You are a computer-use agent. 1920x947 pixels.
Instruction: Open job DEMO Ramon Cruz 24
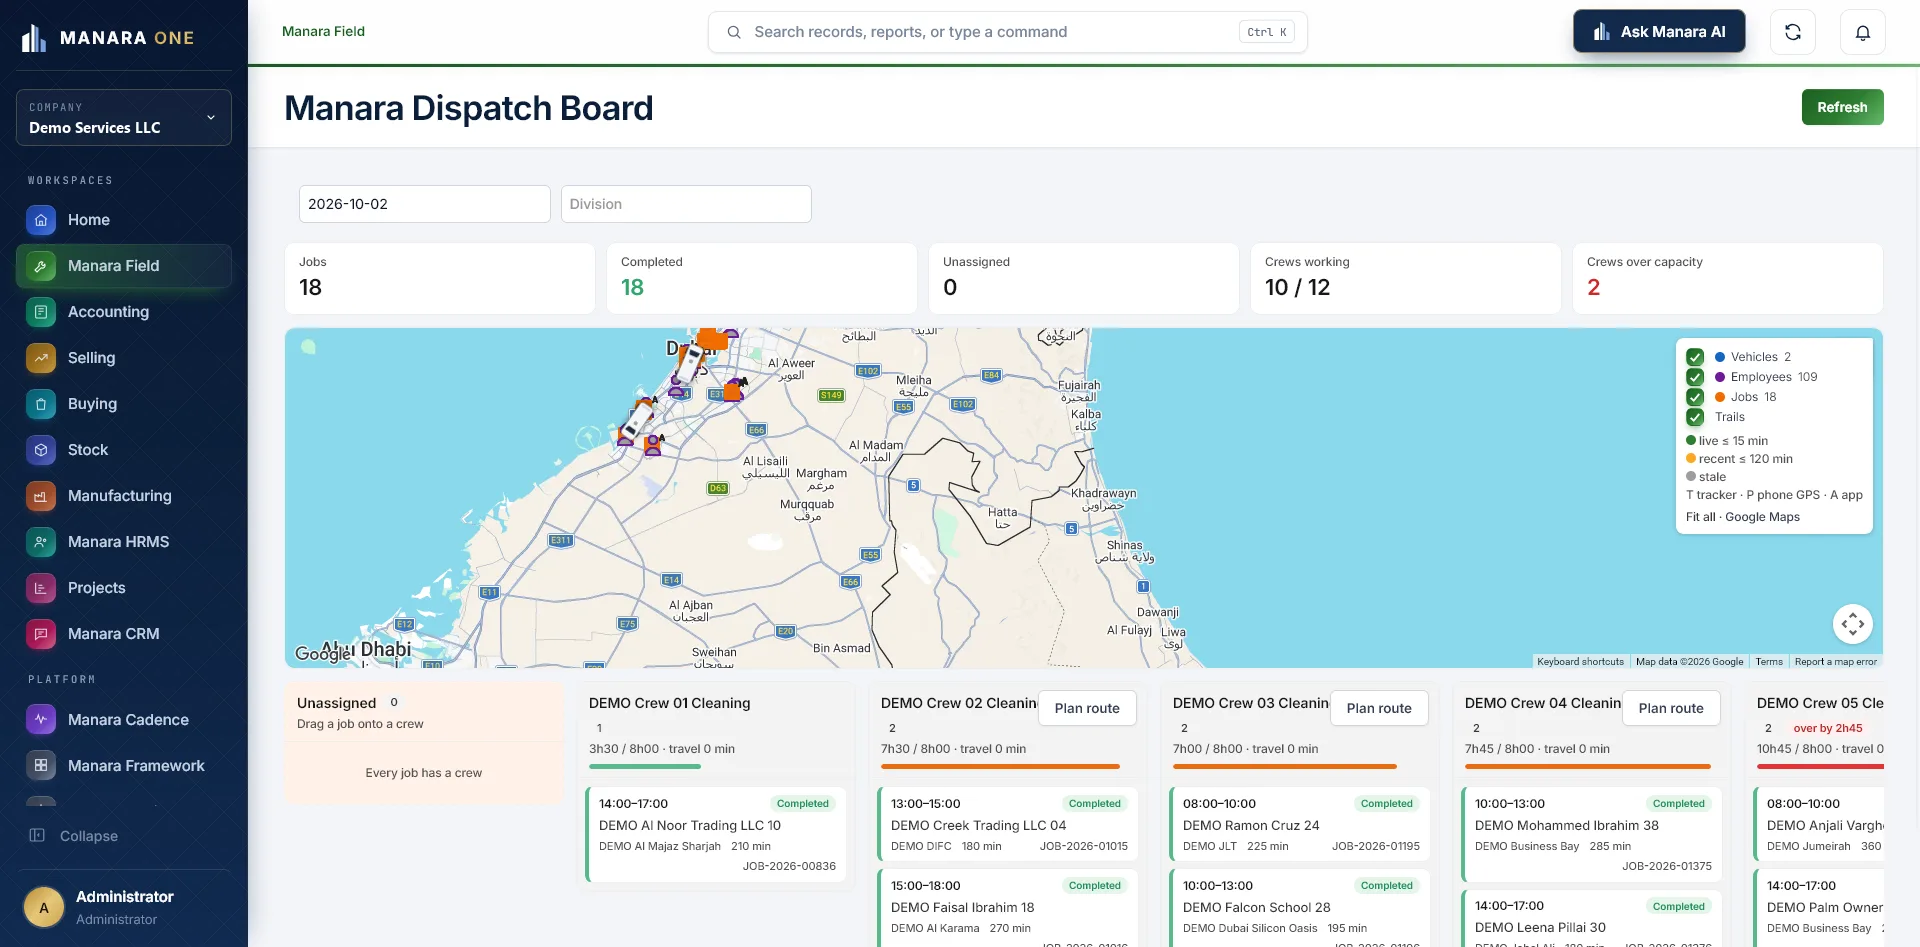1300,825
